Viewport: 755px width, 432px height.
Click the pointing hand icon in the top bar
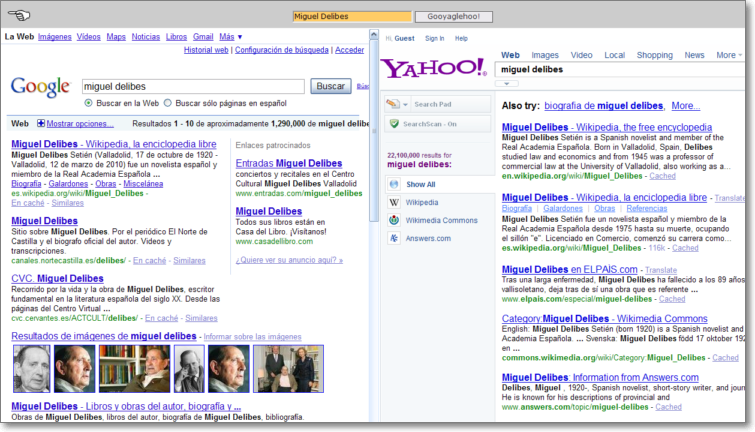tap(19, 15)
